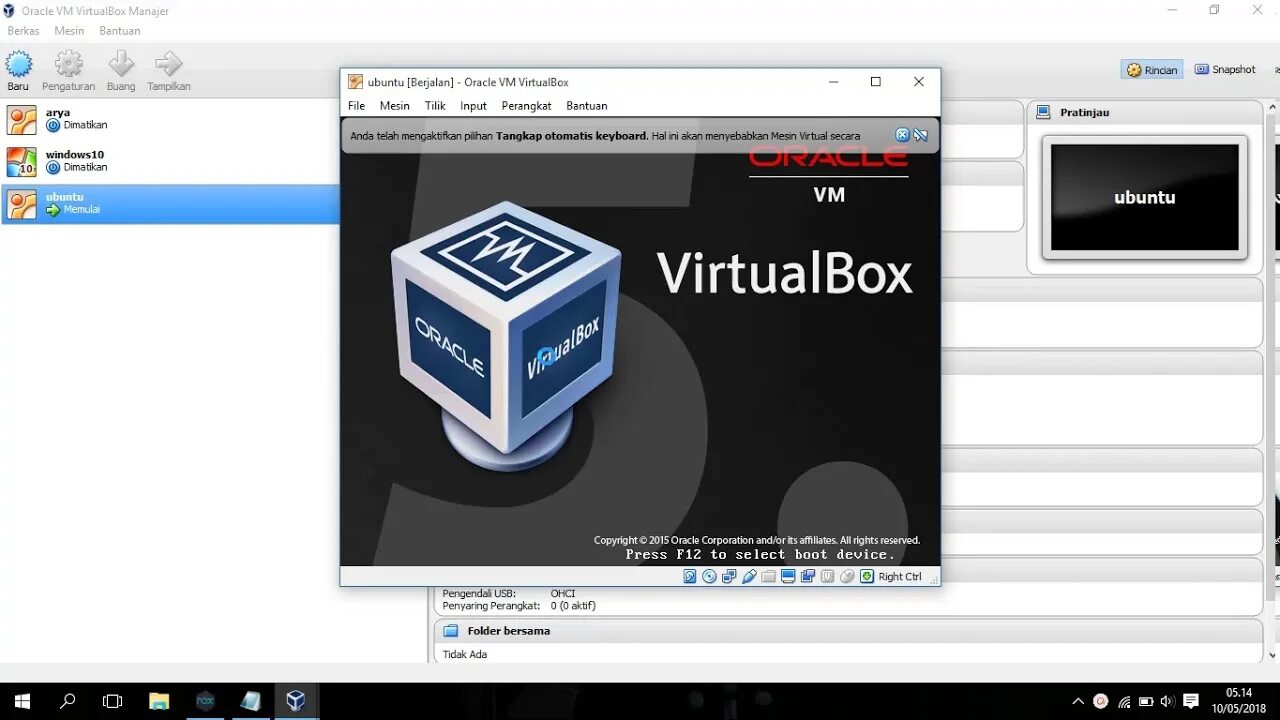Open Nox app from the taskbar
Screen dimensions: 1280x720
coord(205,701)
